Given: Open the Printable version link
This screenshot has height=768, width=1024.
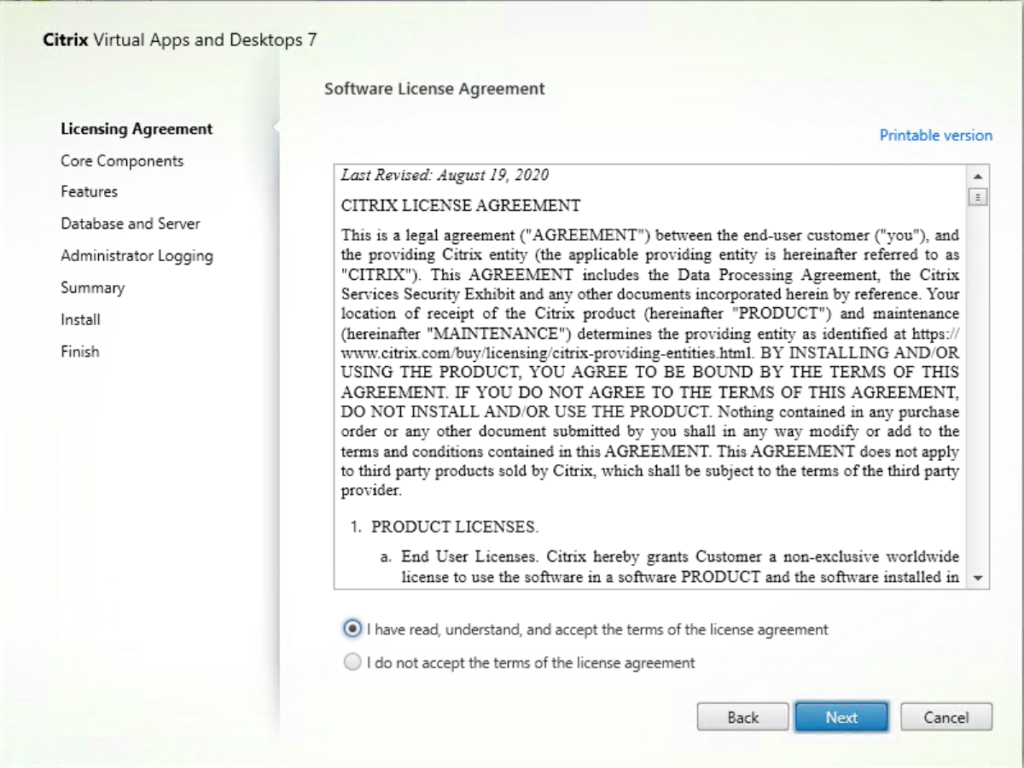Looking at the screenshot, I should pos(936,135).
